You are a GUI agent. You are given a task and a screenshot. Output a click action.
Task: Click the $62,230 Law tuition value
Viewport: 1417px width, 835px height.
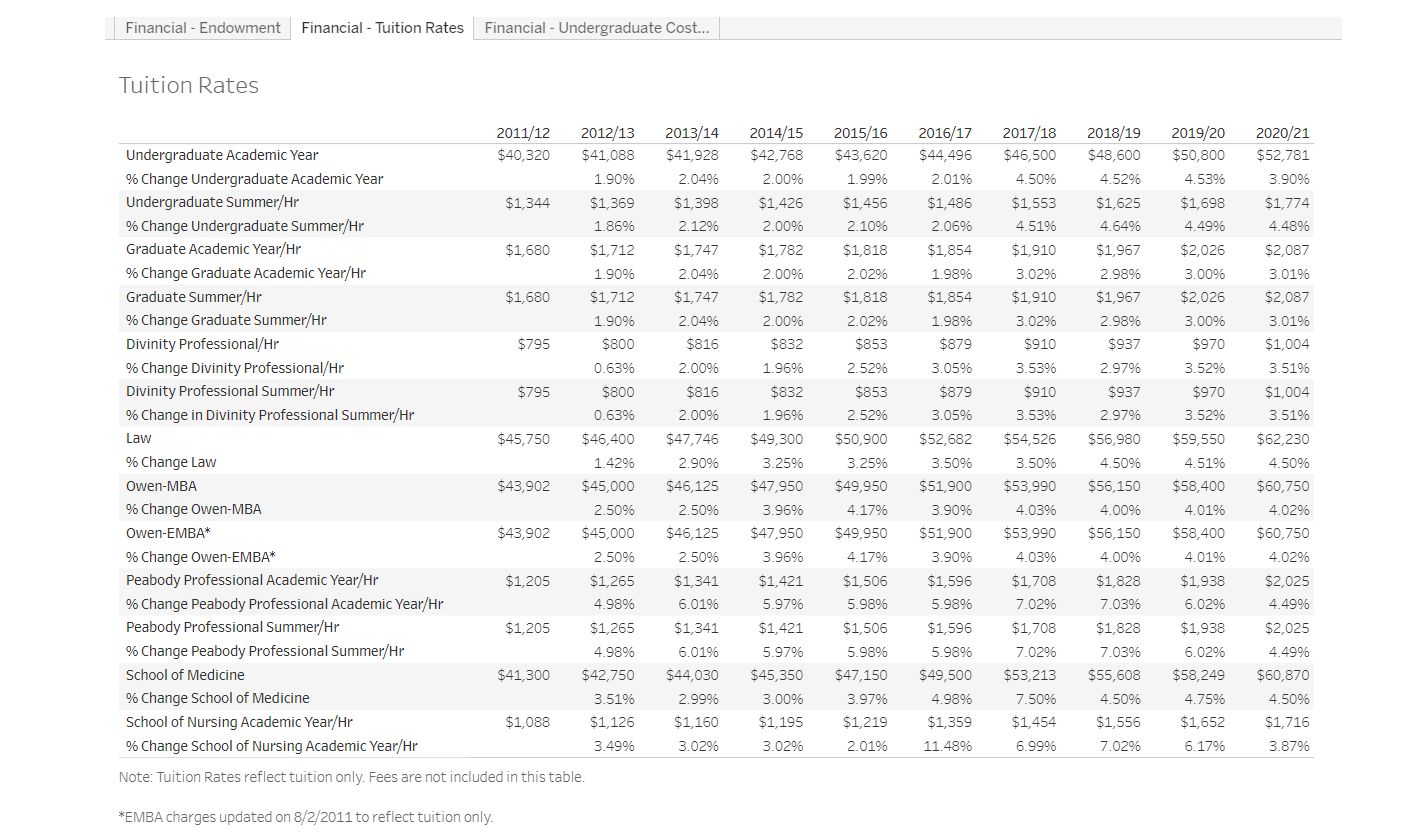pos(1285,438)
